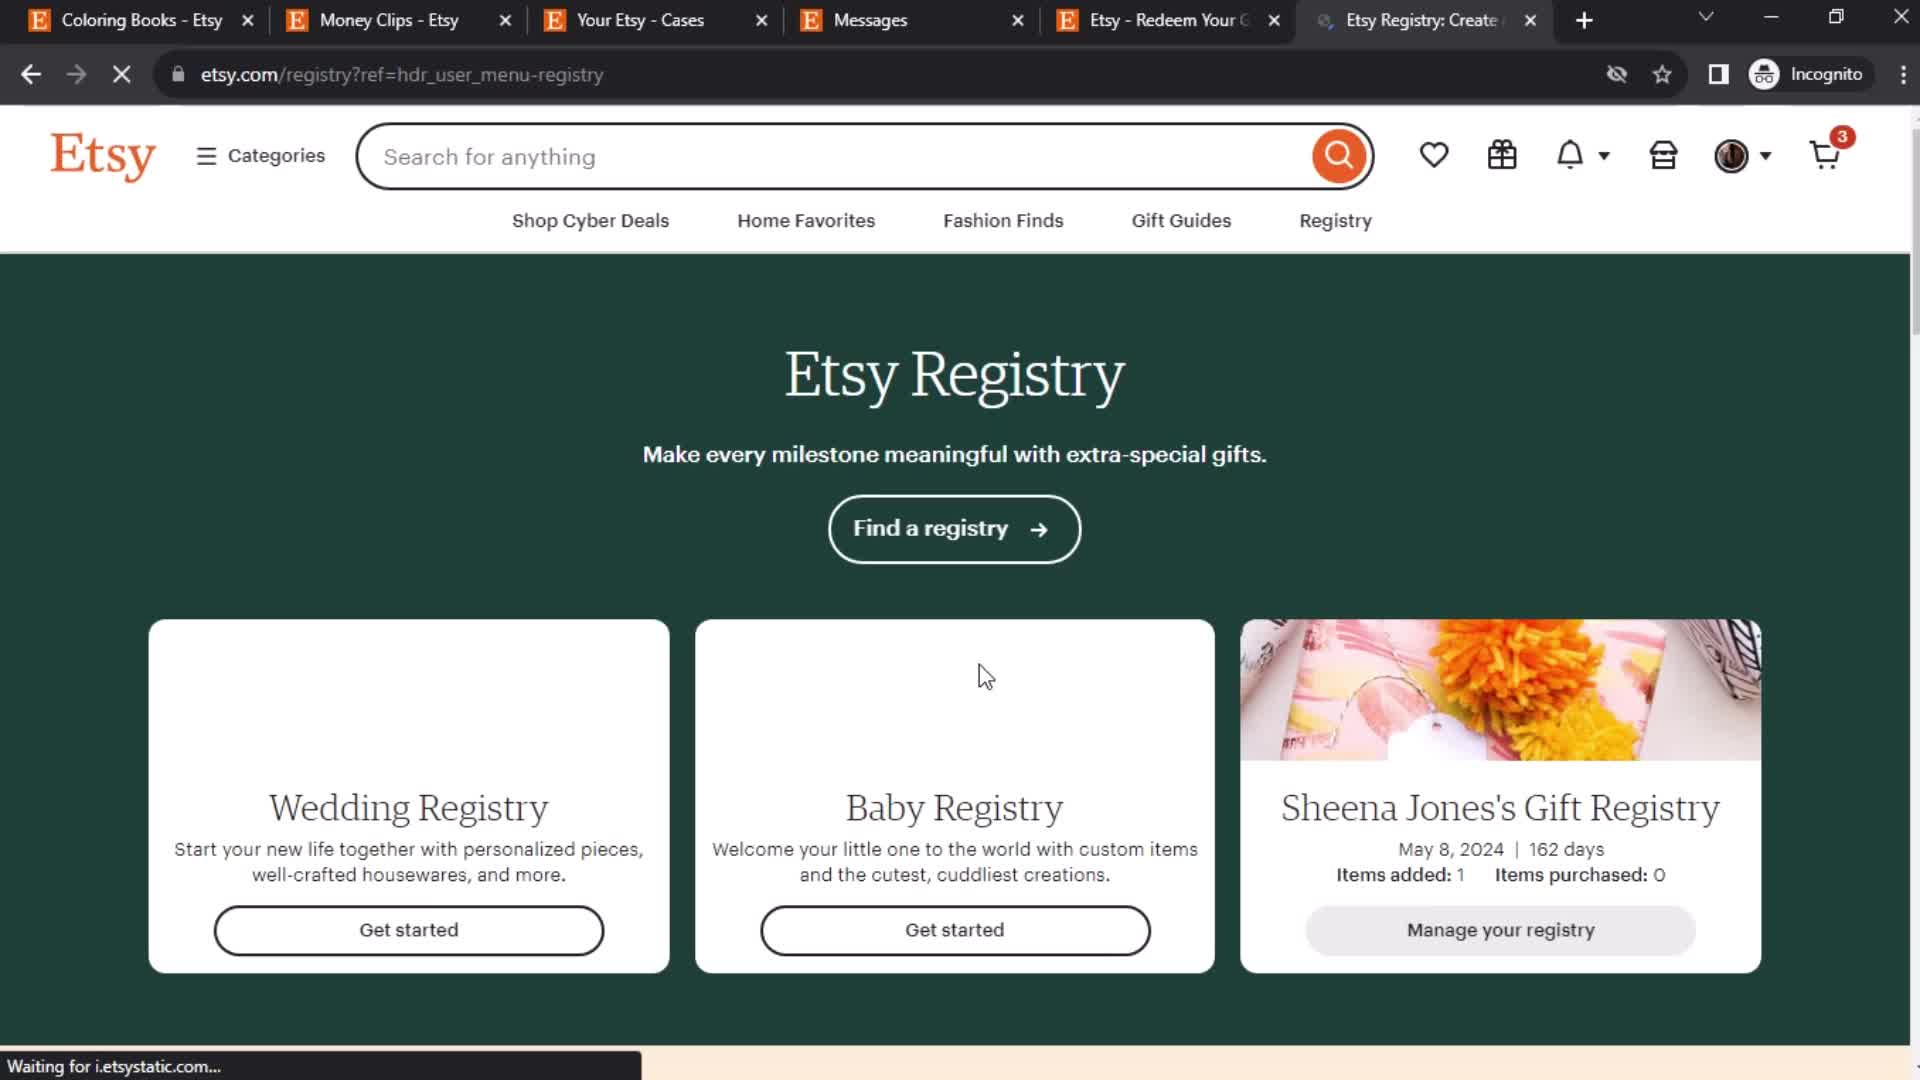Image resolution: width=1920 pixels, height=1080 pixels.
Task: Open the wishlist/favorites heart icon
Action: pos(1435,156)
